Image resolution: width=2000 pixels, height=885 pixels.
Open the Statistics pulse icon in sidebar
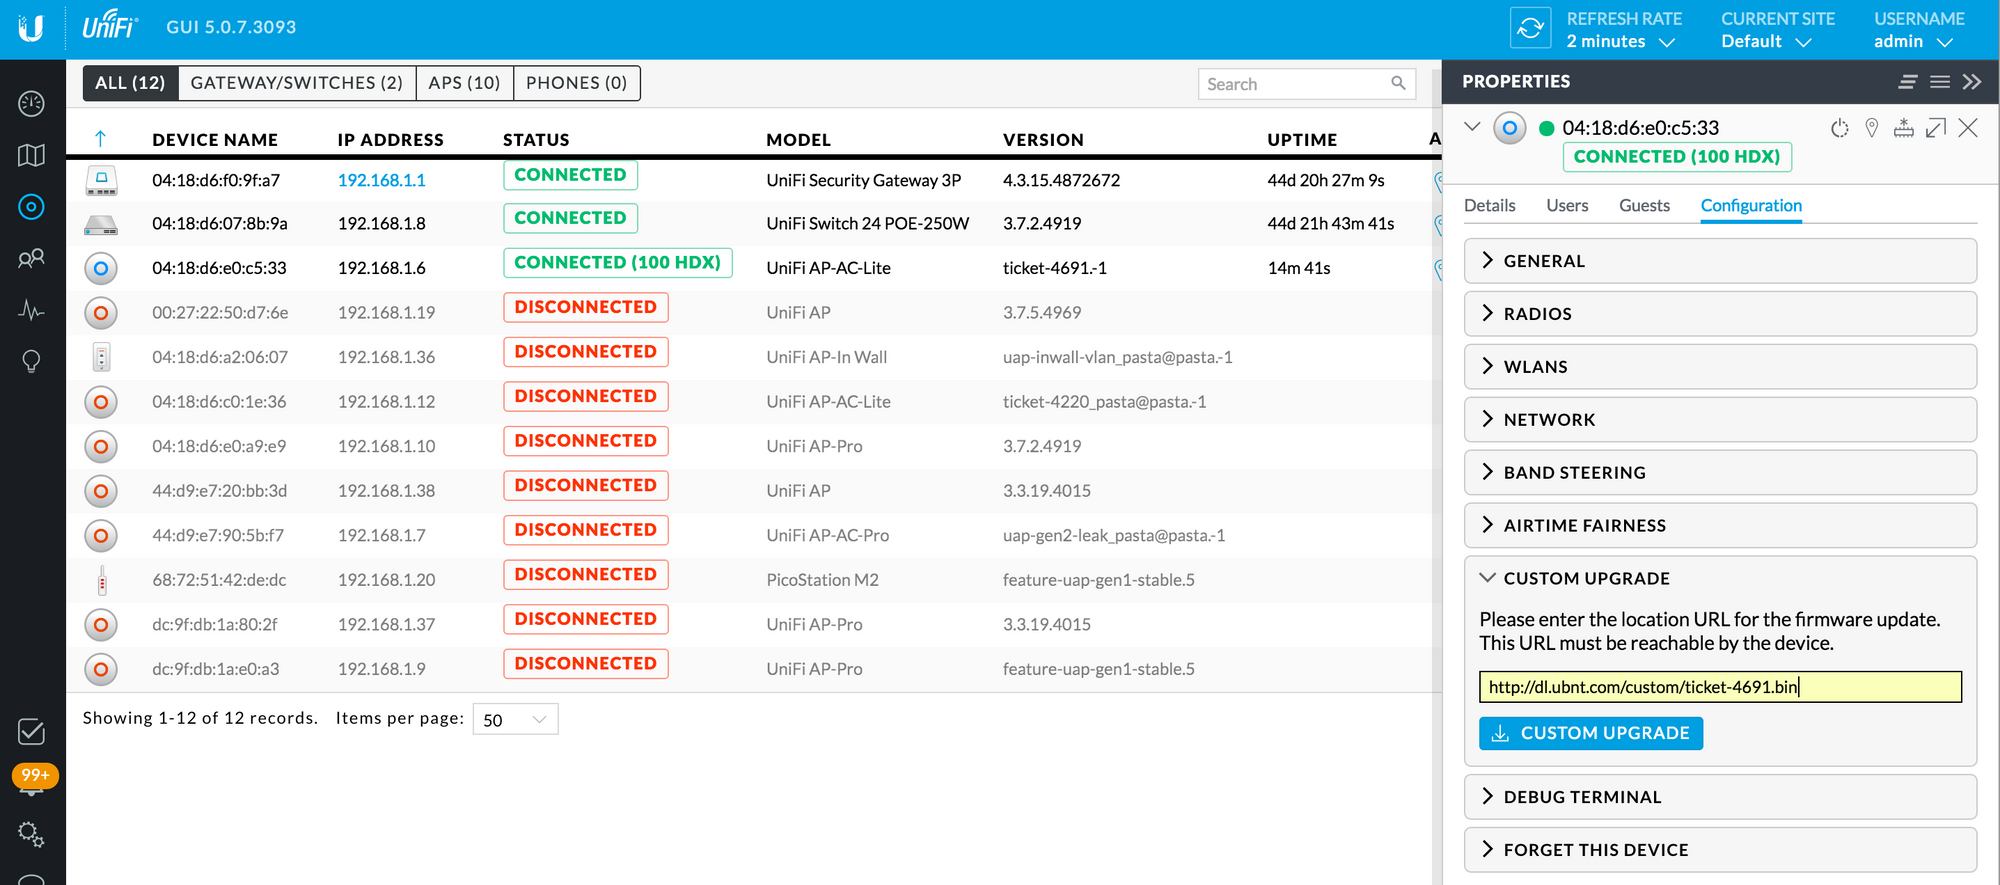(x=31, y=310)
